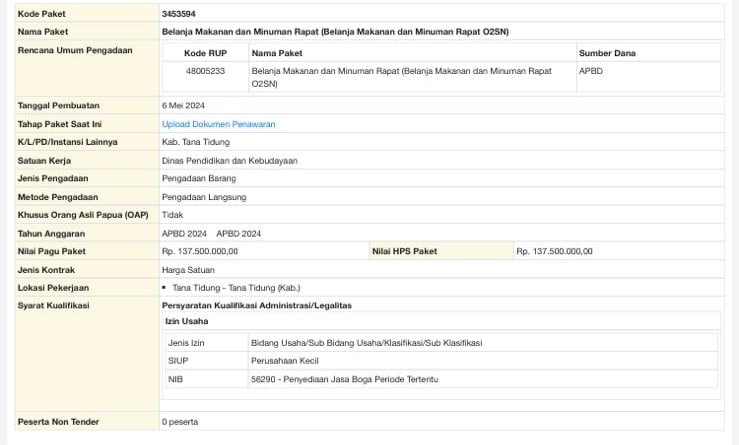Click the Izin Usaha section header
Image resolution: width=739 pixels, height=445 pixels.
click(x=187, y=321)
